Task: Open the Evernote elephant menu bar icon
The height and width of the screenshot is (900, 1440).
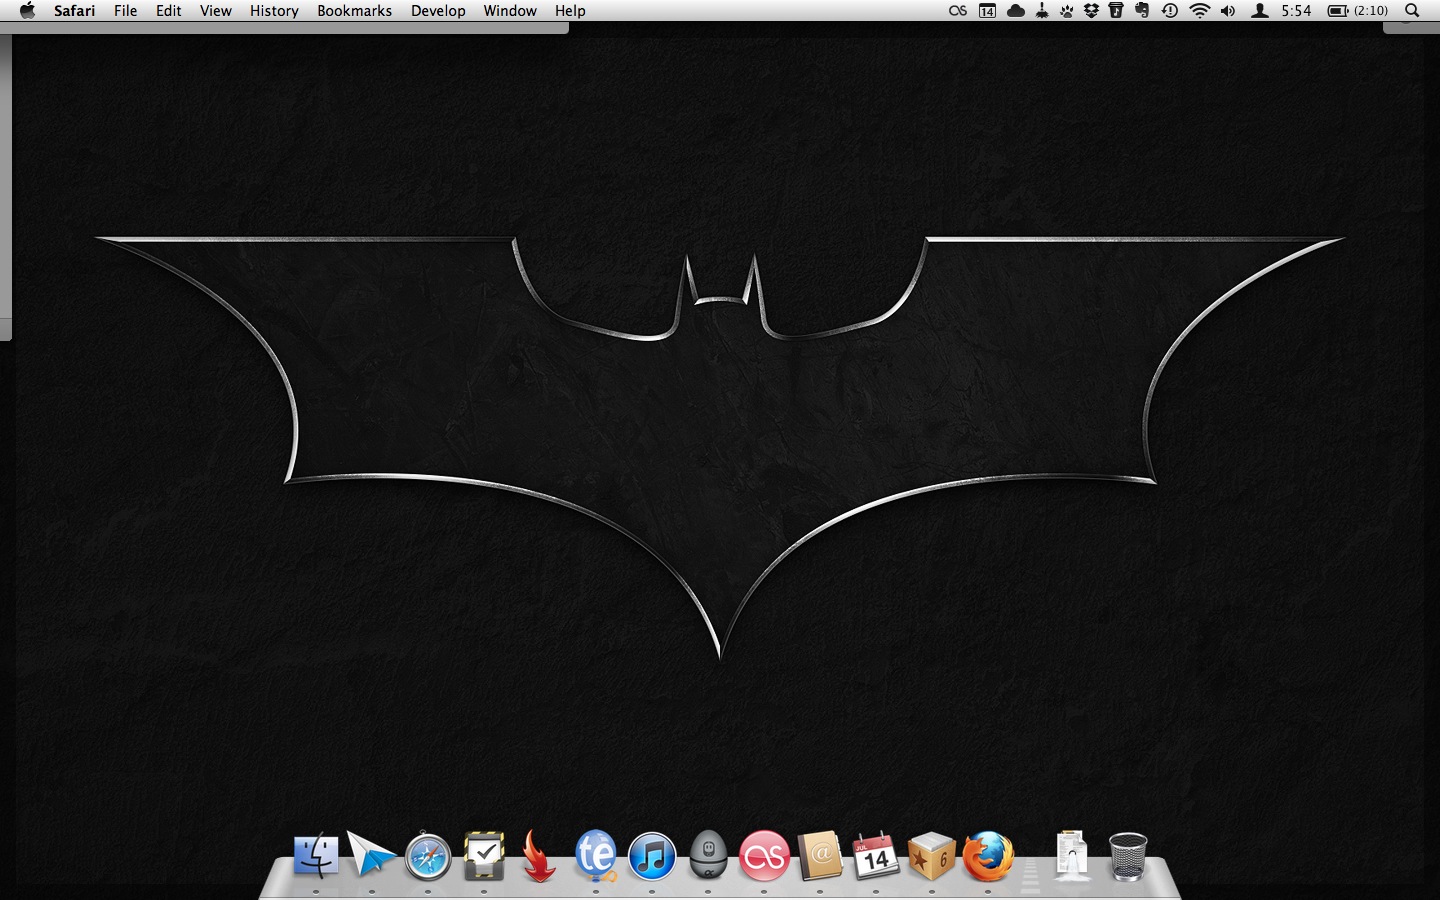Action: [1142, 11]
